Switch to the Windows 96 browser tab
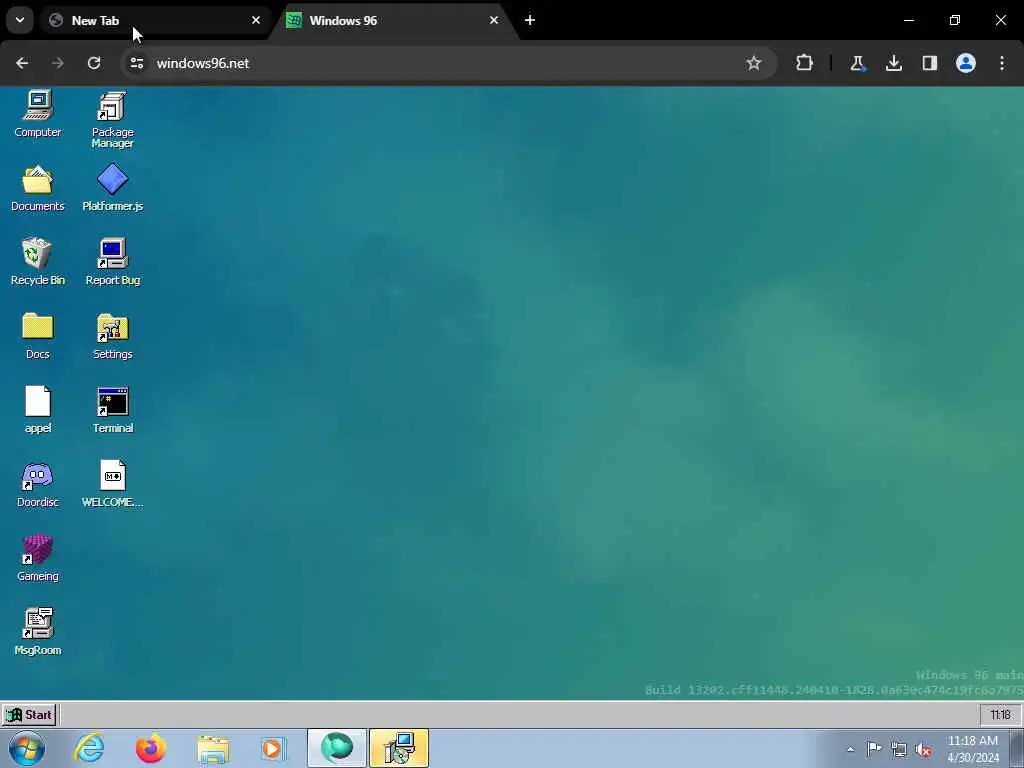The width and height of the screenshot is (1024, 768). point(395,21)
